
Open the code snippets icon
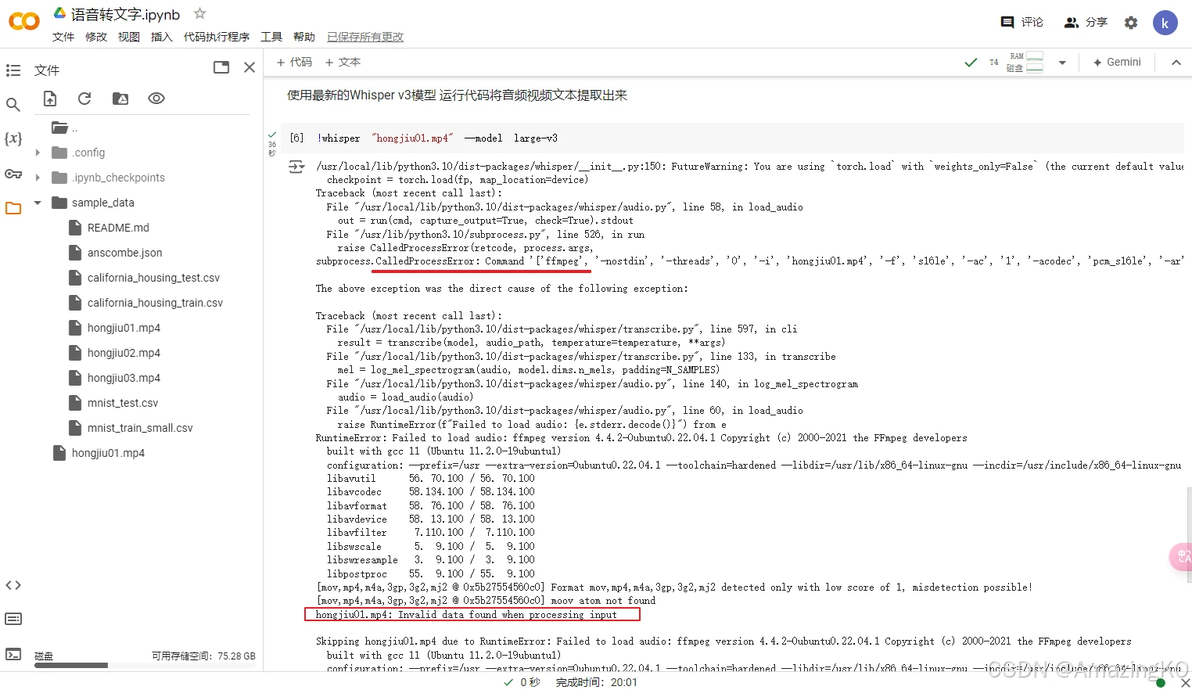13,585
